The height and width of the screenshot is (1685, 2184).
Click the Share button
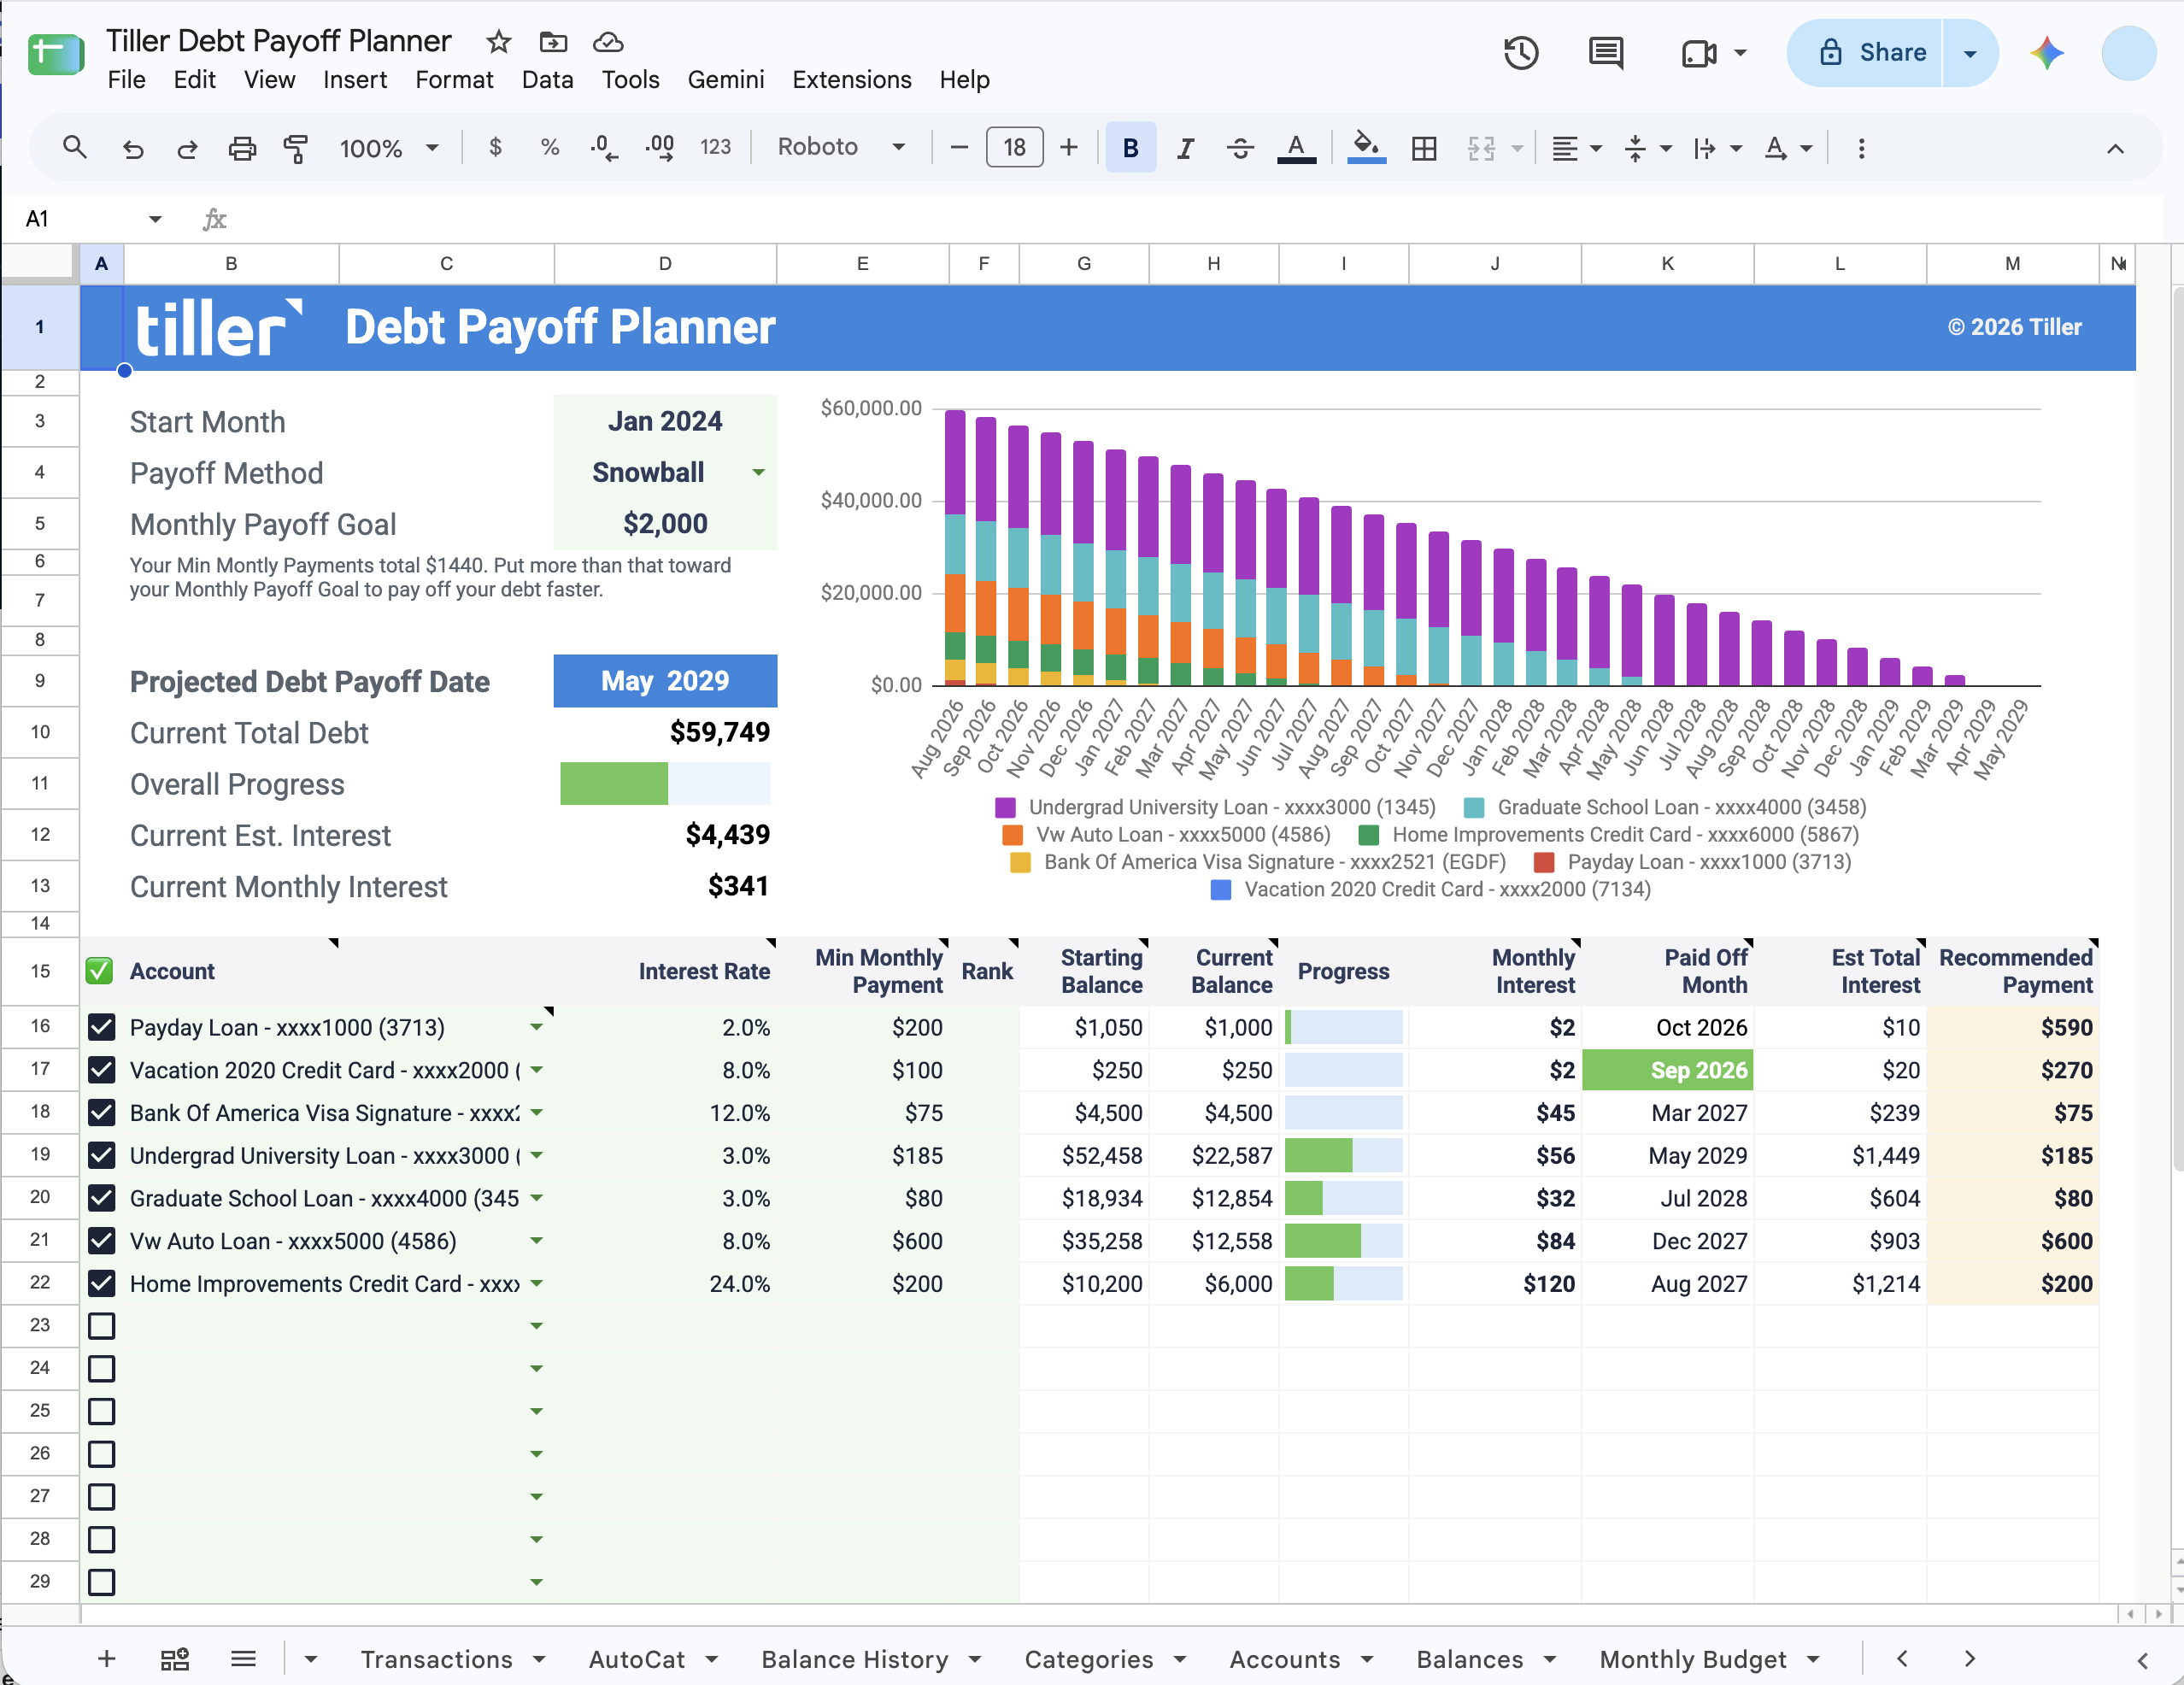[x=1865, y=53]
